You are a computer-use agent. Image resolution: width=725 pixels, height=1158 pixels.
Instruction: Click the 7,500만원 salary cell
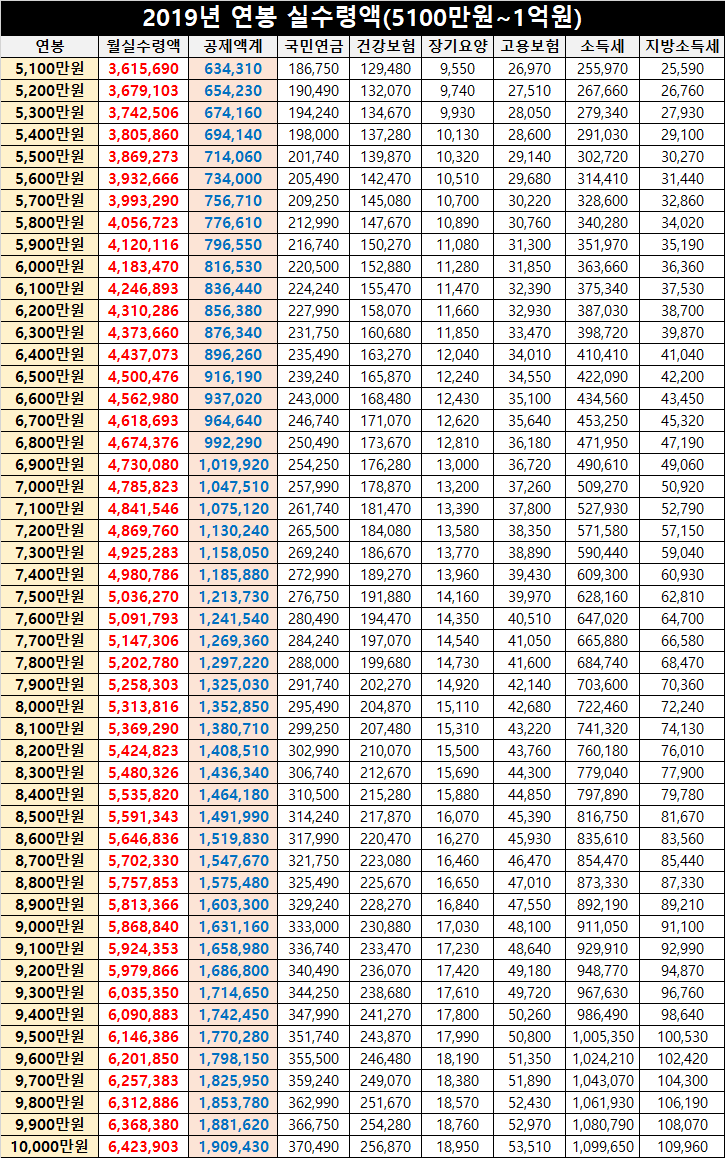[49, 597]
